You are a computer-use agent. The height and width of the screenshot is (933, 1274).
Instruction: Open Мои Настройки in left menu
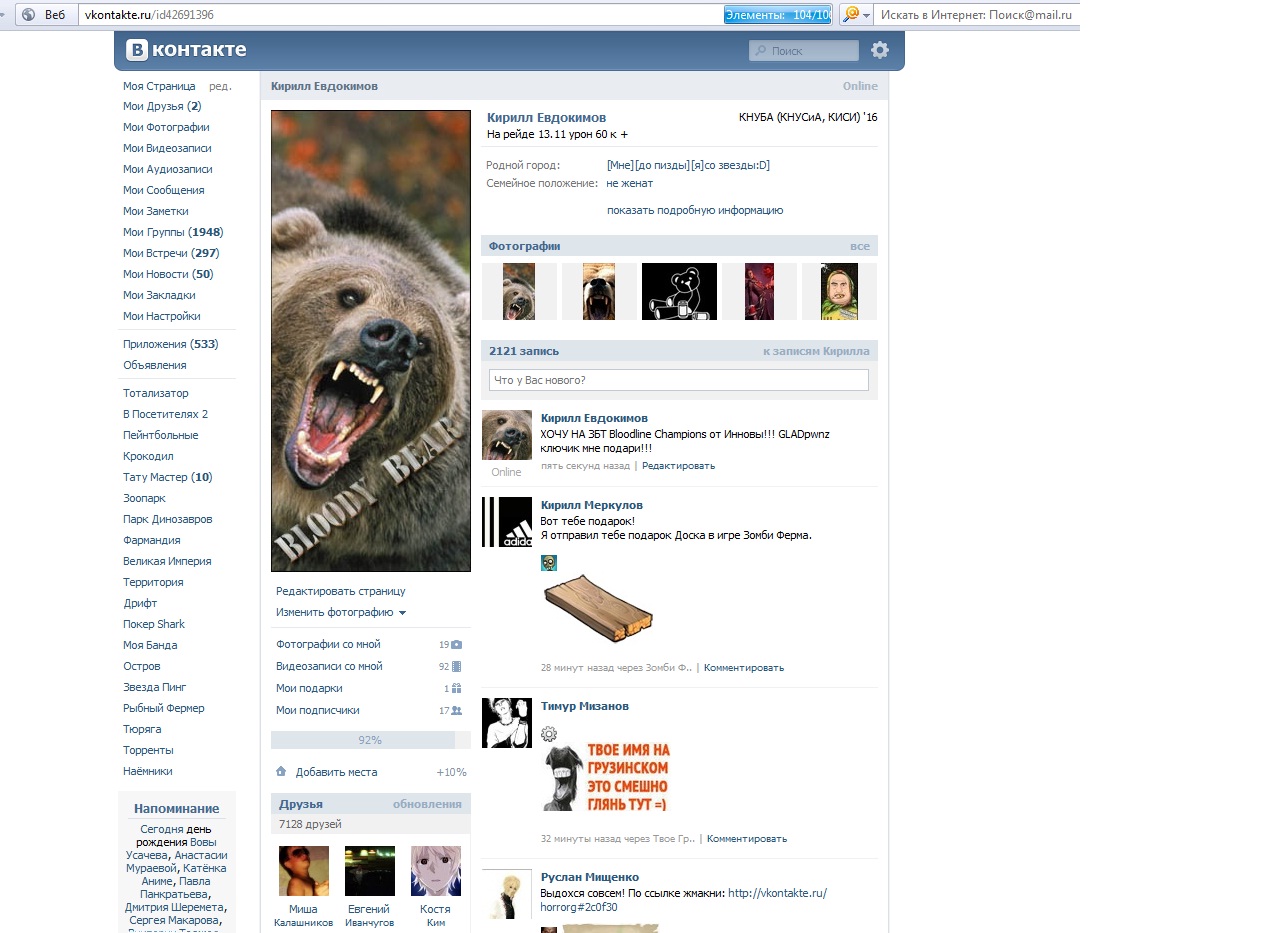tap(162, 316)
